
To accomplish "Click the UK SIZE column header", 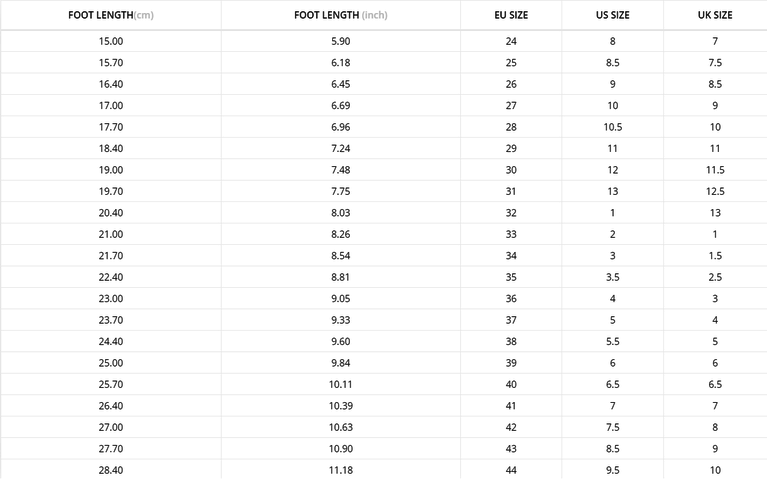I will tap(715, 16).
